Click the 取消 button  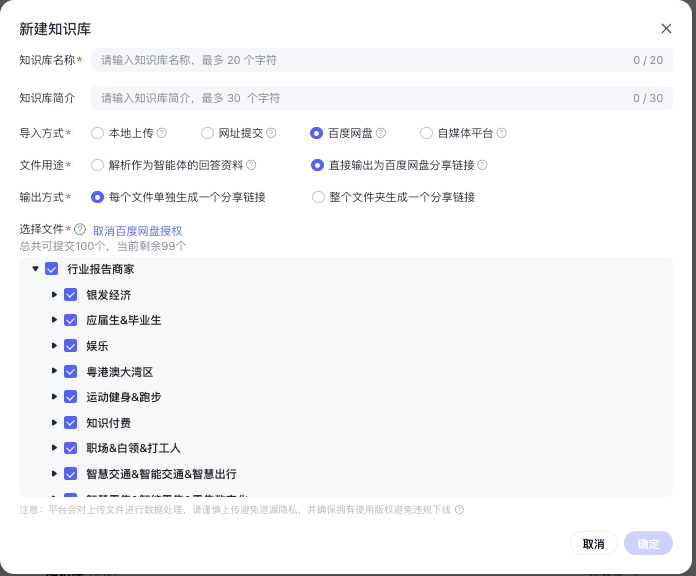pyautogui.click(x=593, y=544)
